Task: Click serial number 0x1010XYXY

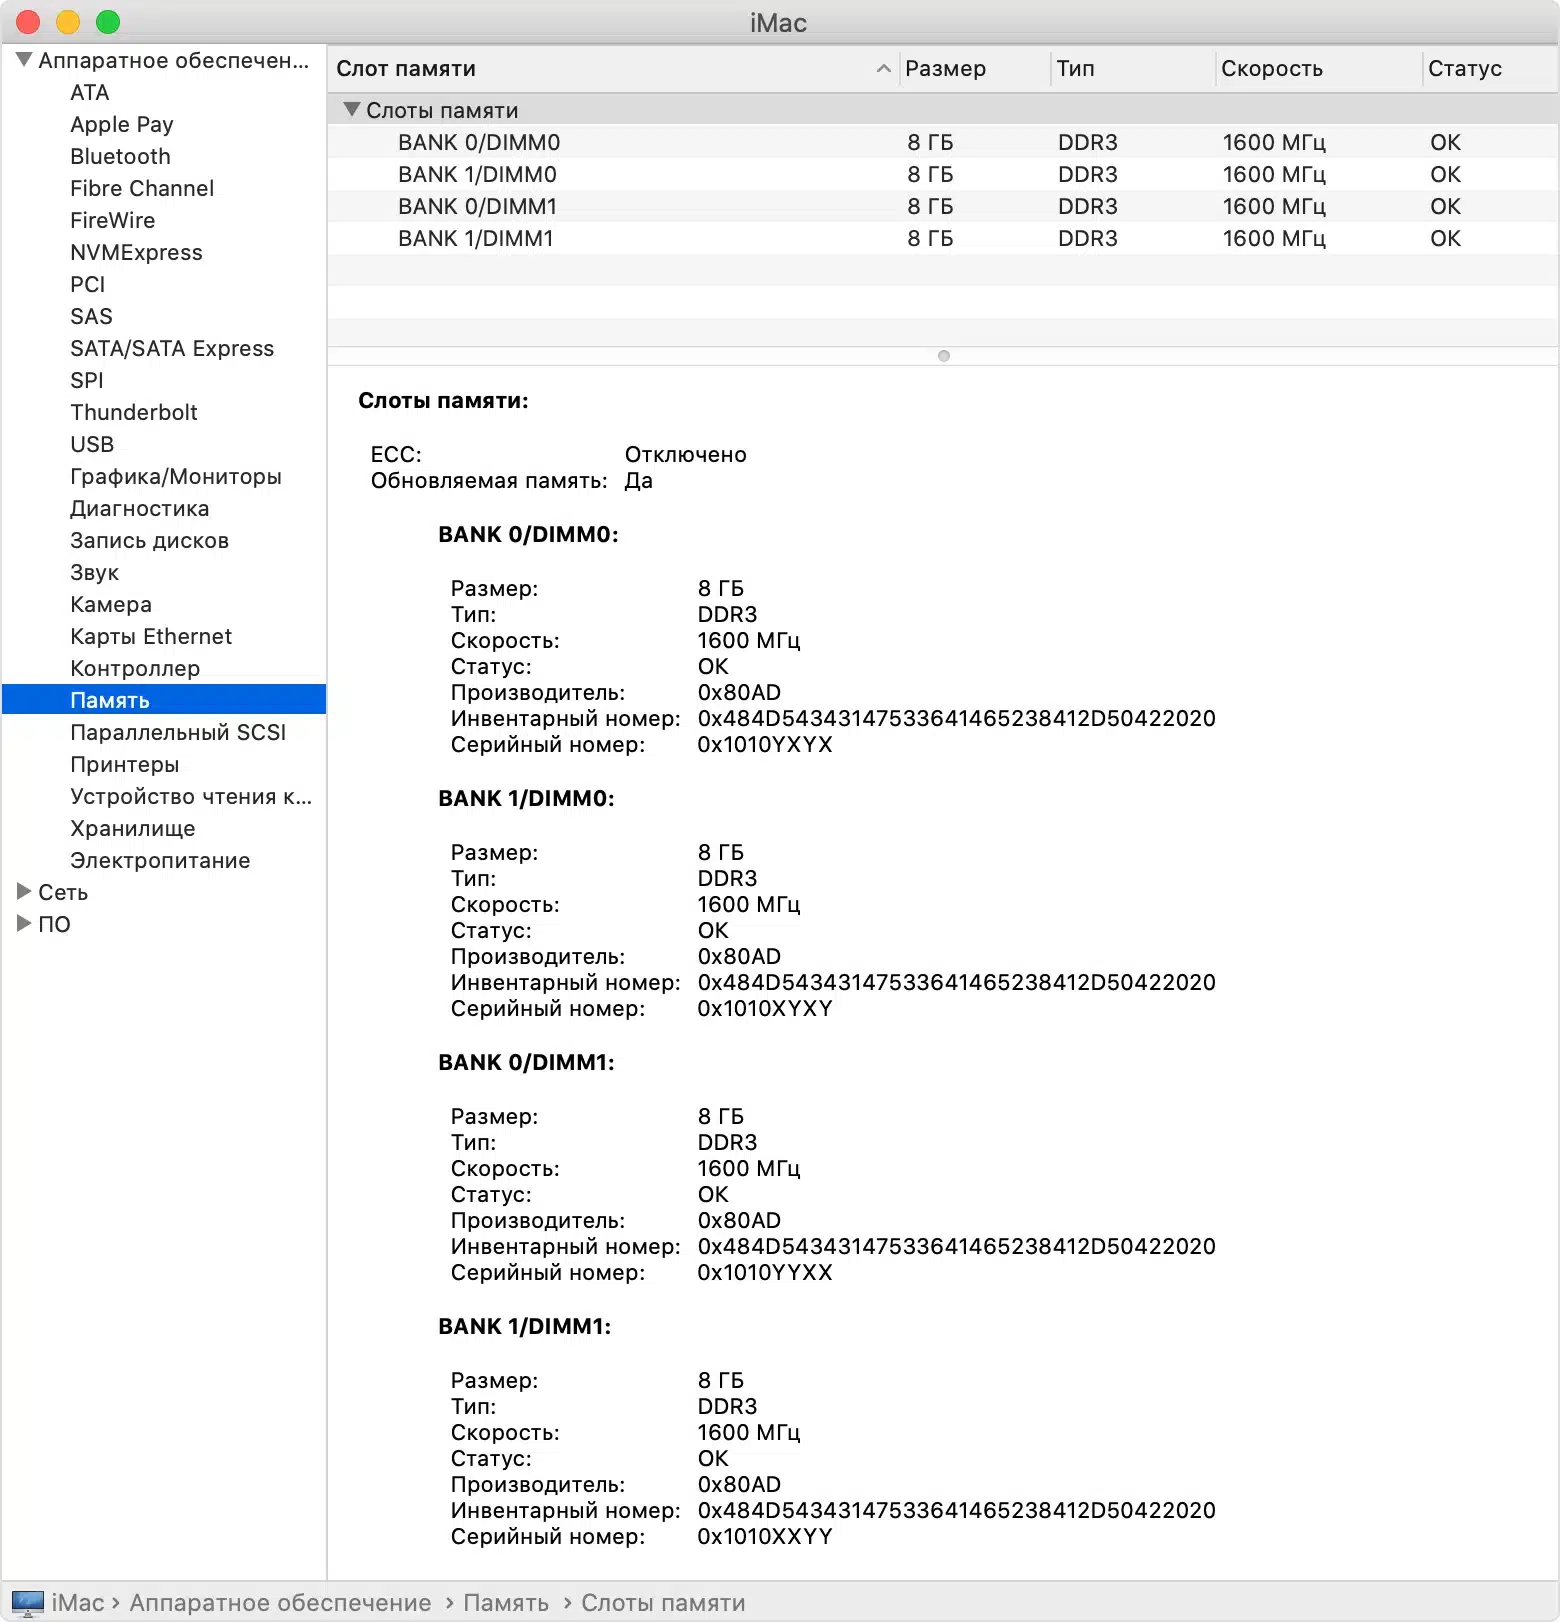Action: (765, 1008)
